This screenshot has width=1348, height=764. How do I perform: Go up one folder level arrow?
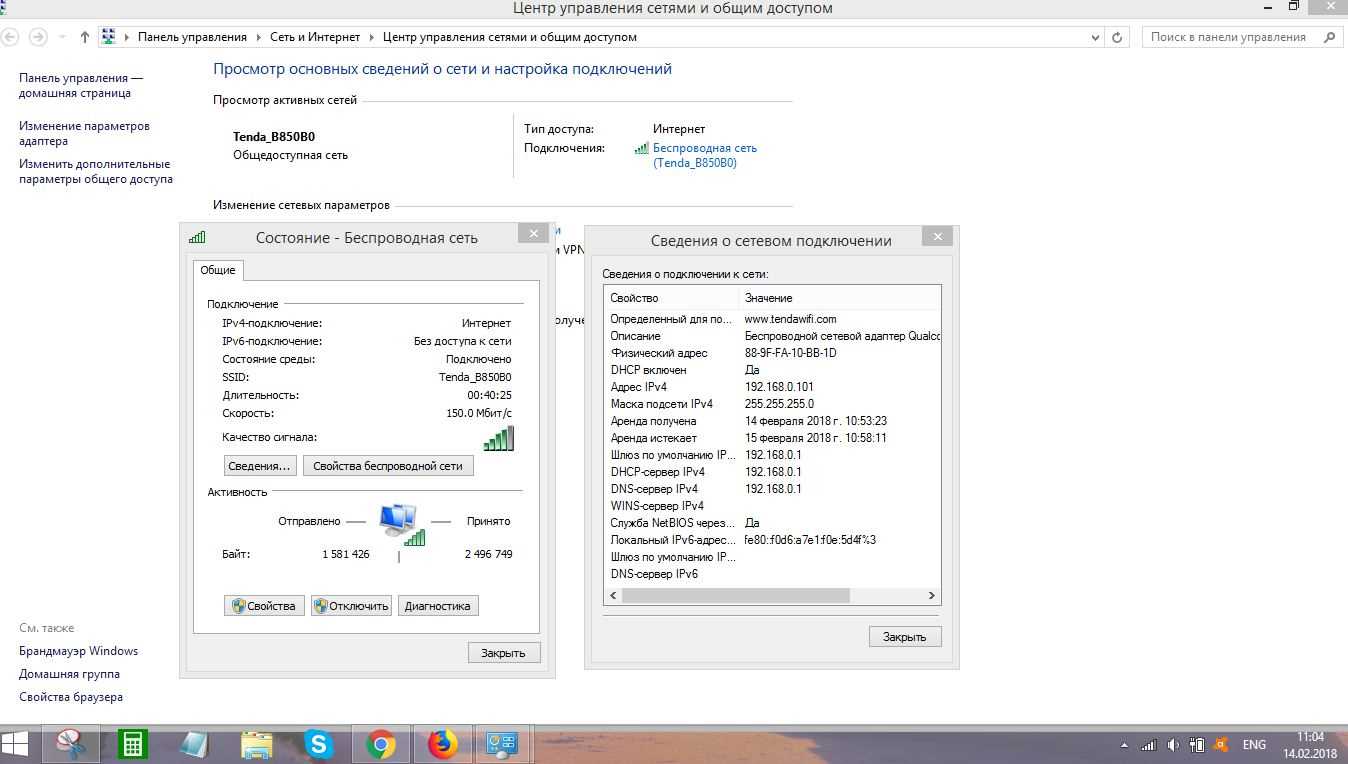pyautogui.click(x=85, y=37)
